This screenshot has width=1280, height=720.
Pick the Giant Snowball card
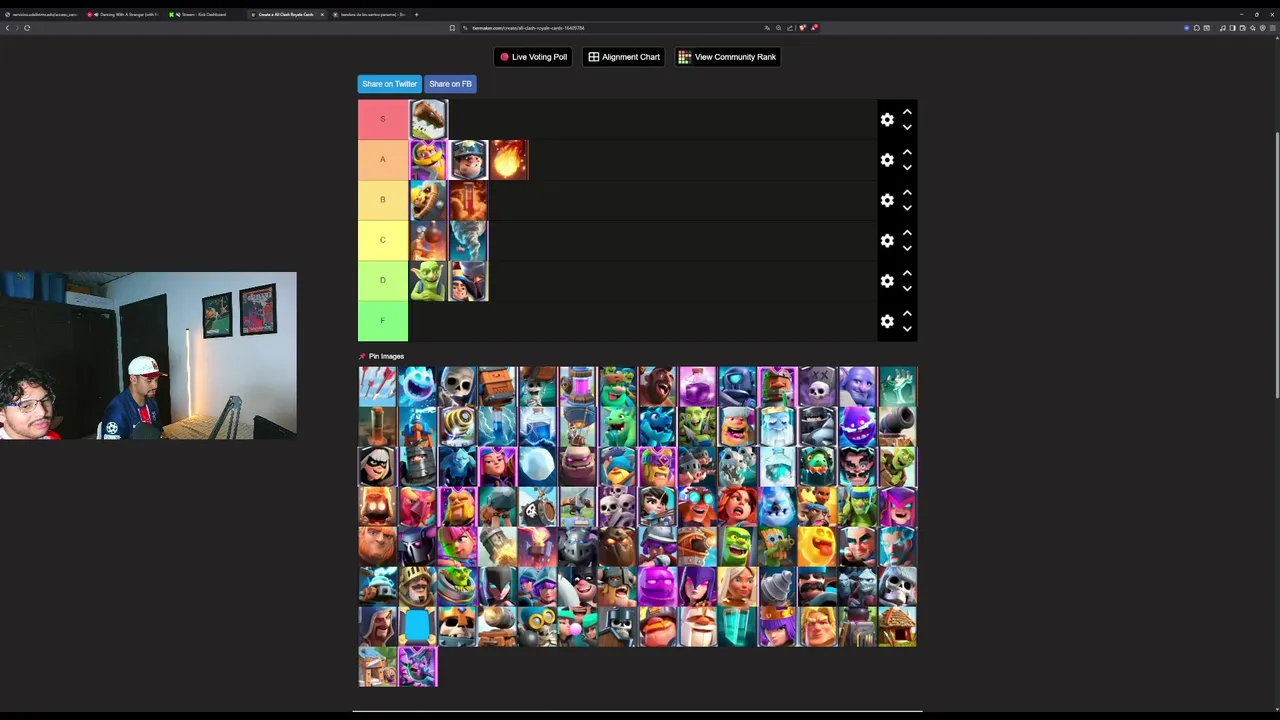point(538,466)
